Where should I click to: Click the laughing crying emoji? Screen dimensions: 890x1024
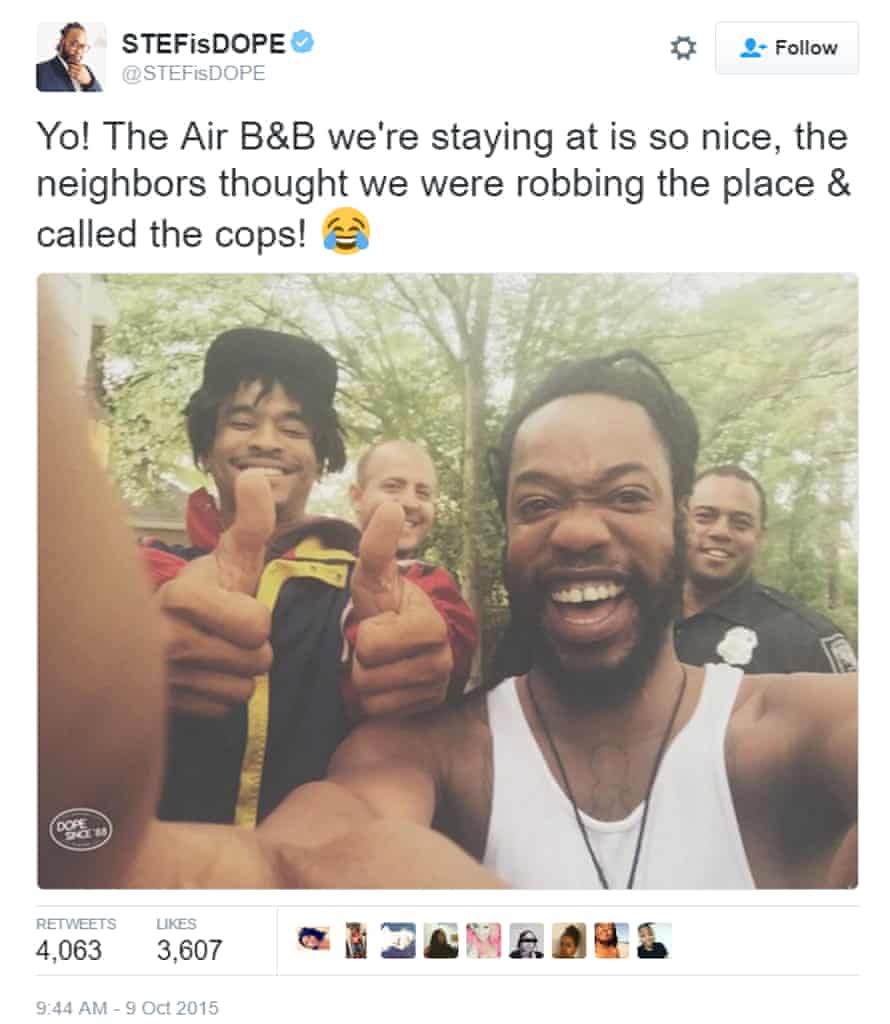347,231
